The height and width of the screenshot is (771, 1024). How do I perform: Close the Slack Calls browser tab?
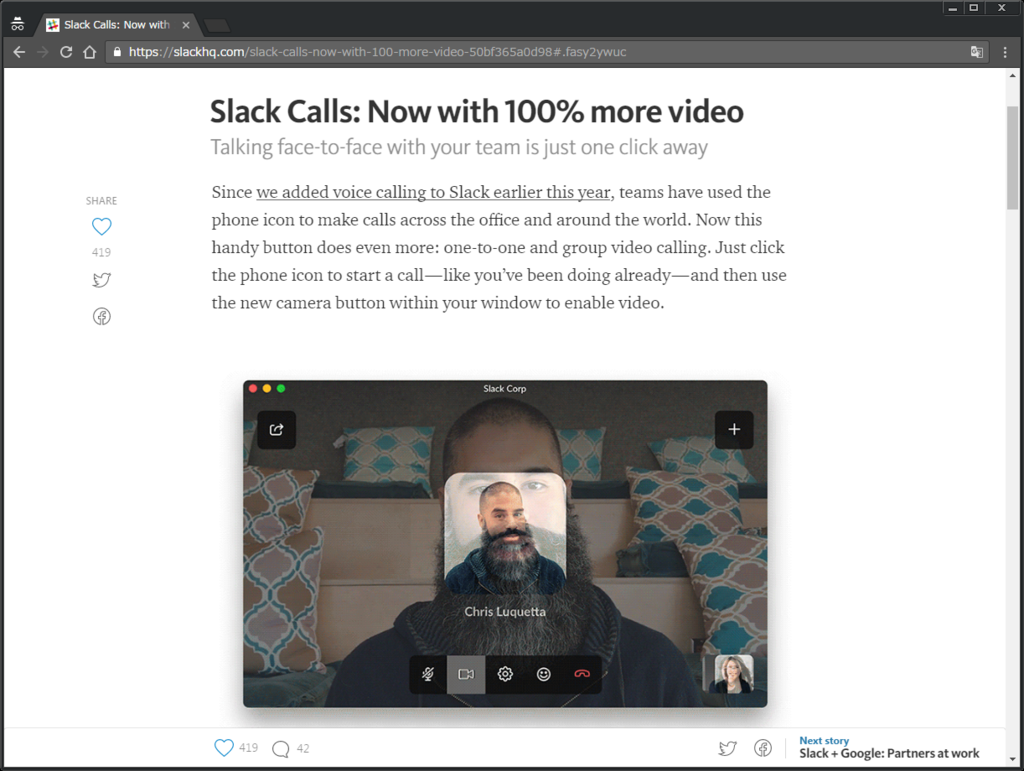tap(186, 25)
